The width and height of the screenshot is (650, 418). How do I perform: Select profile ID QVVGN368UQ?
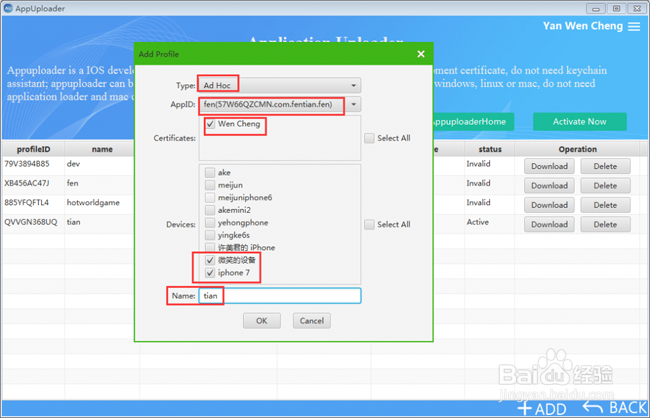[x=31, y=222]
